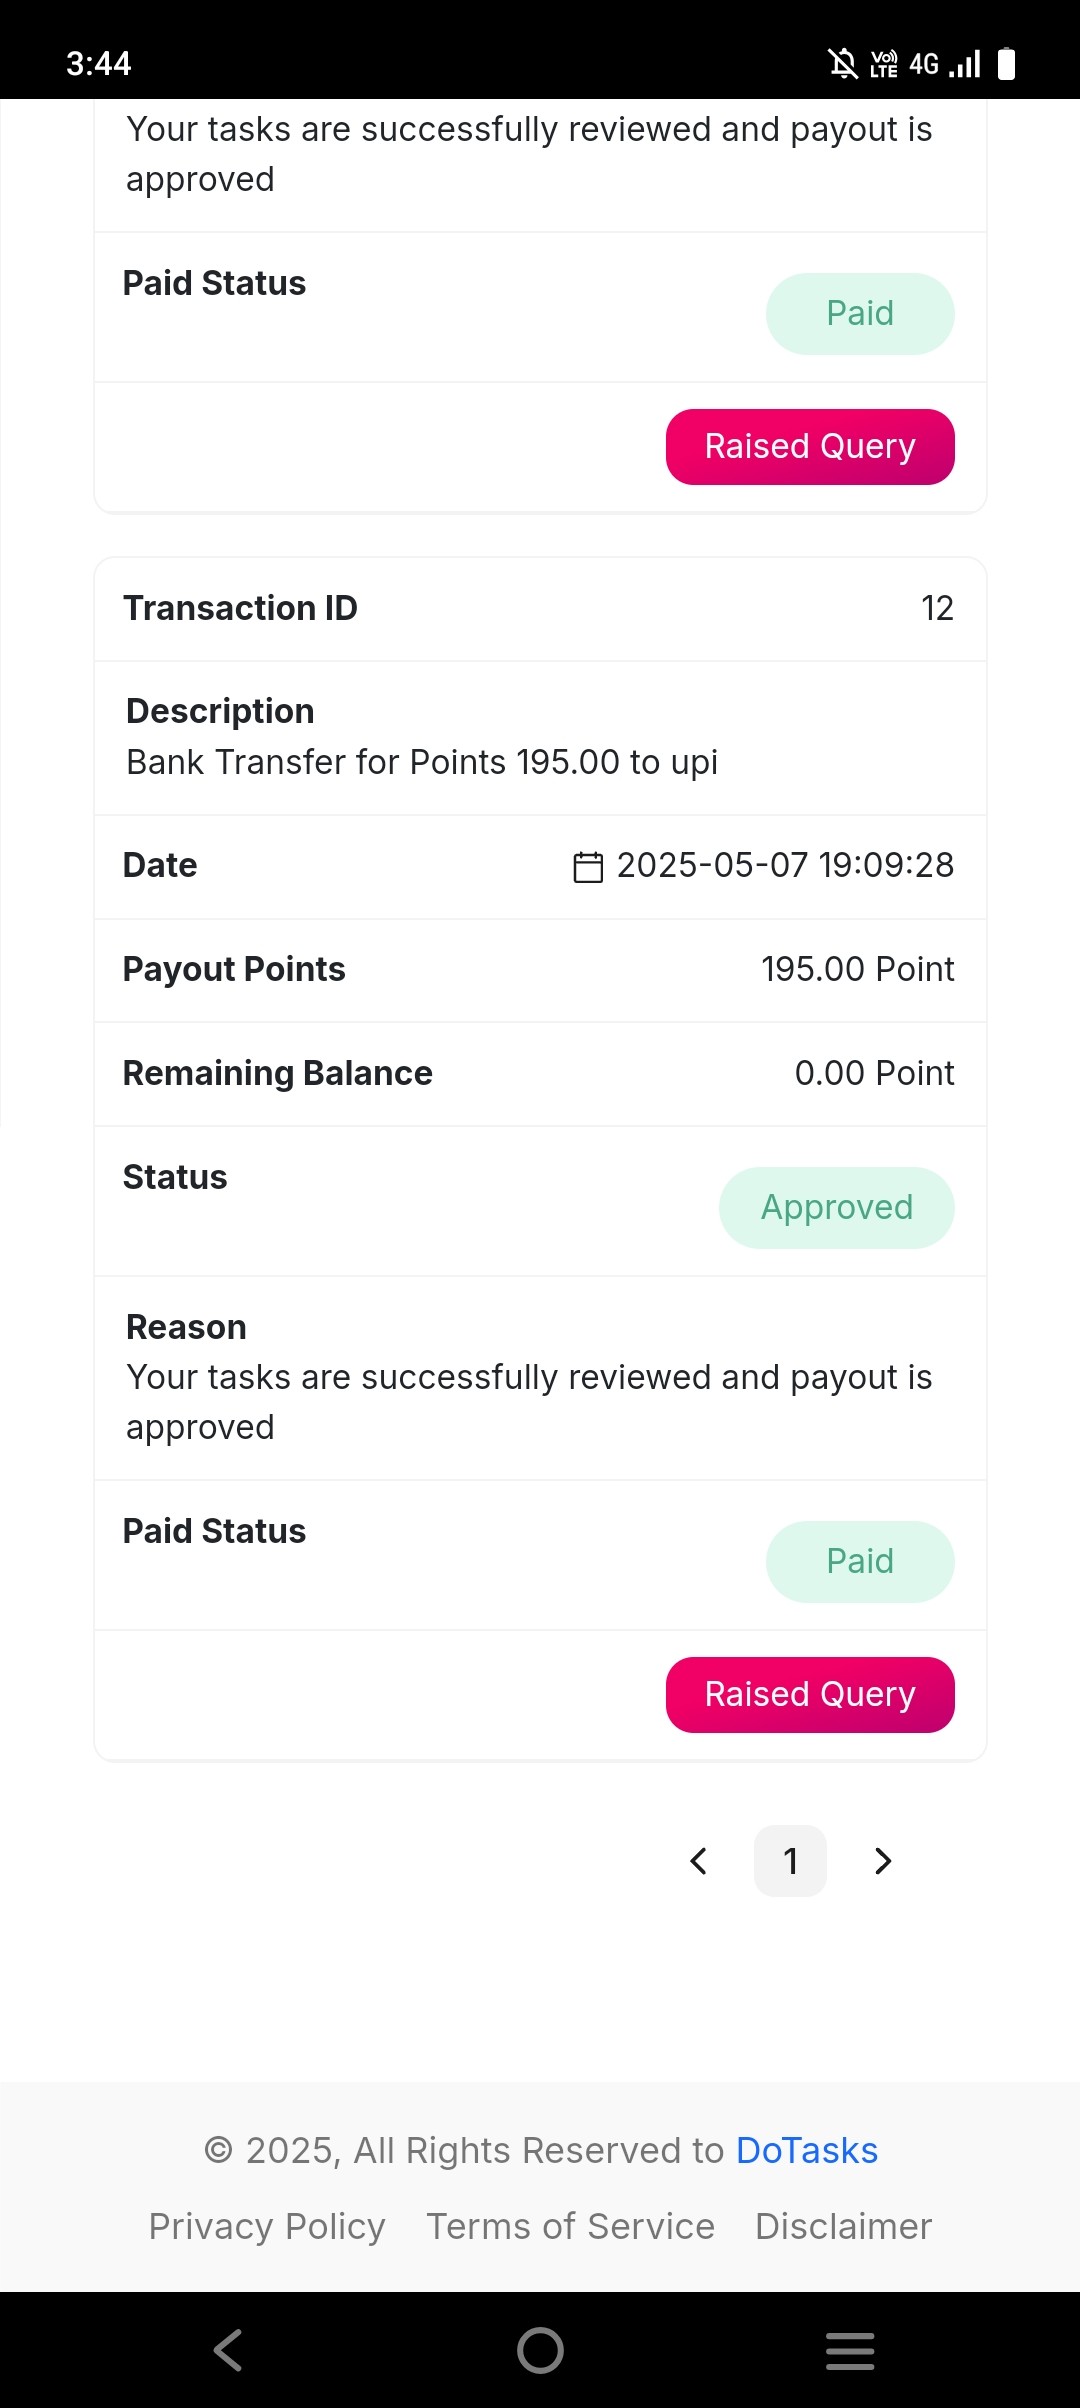Click Raised Query for transaction 12
1080x2408 pixels.
pyautogui.click(x=810, y=1695)
